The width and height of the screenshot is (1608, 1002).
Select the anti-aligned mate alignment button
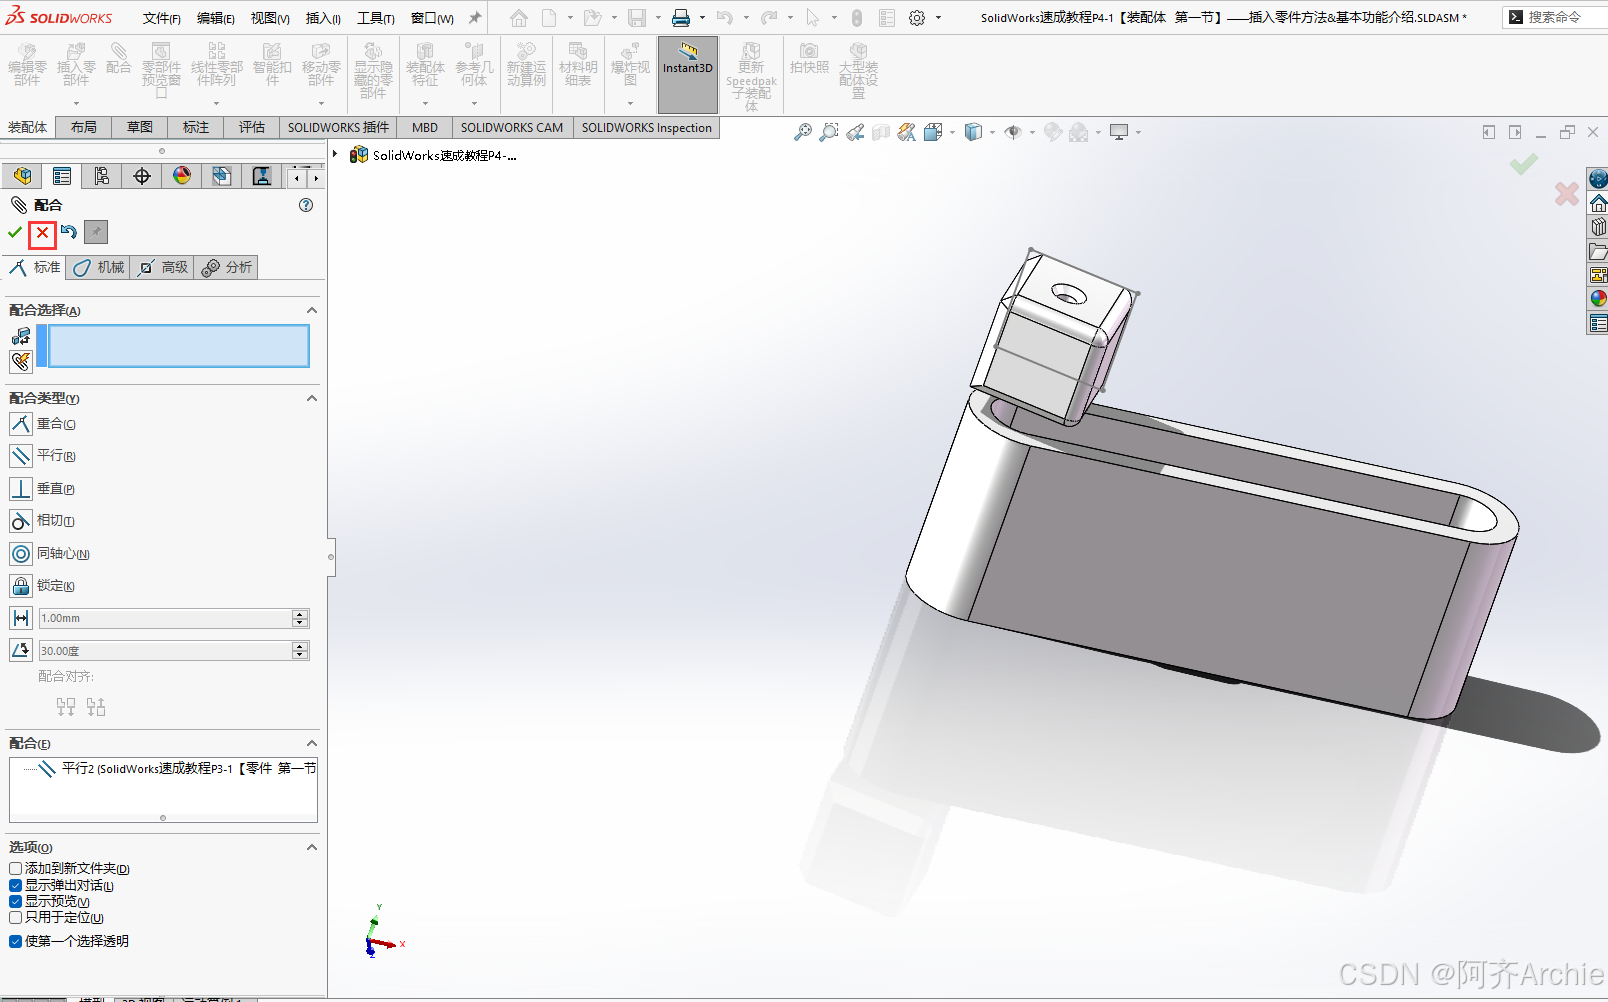96,707
